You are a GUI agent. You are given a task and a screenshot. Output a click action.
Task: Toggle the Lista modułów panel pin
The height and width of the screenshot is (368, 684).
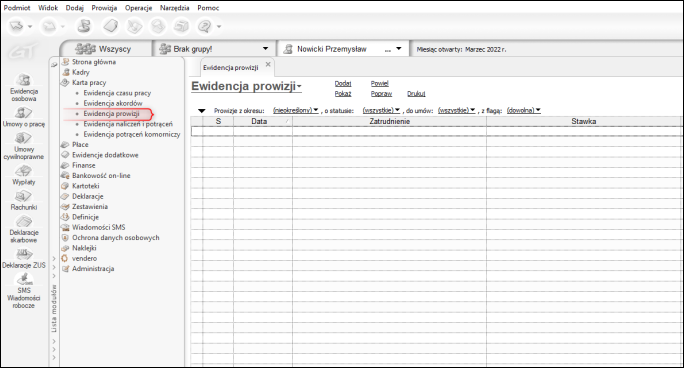(x=54, y=65)
